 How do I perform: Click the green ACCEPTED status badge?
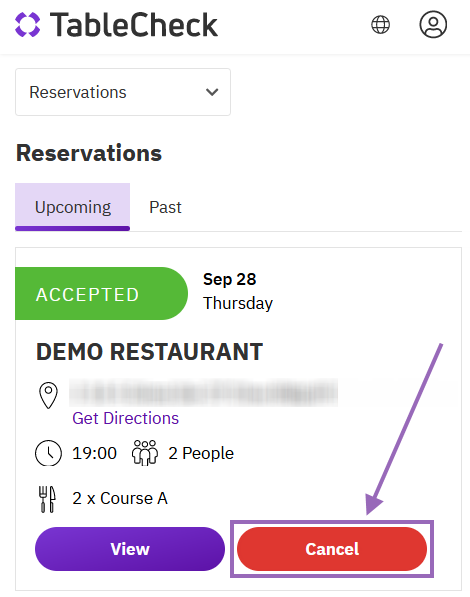(x=101, y=294)
